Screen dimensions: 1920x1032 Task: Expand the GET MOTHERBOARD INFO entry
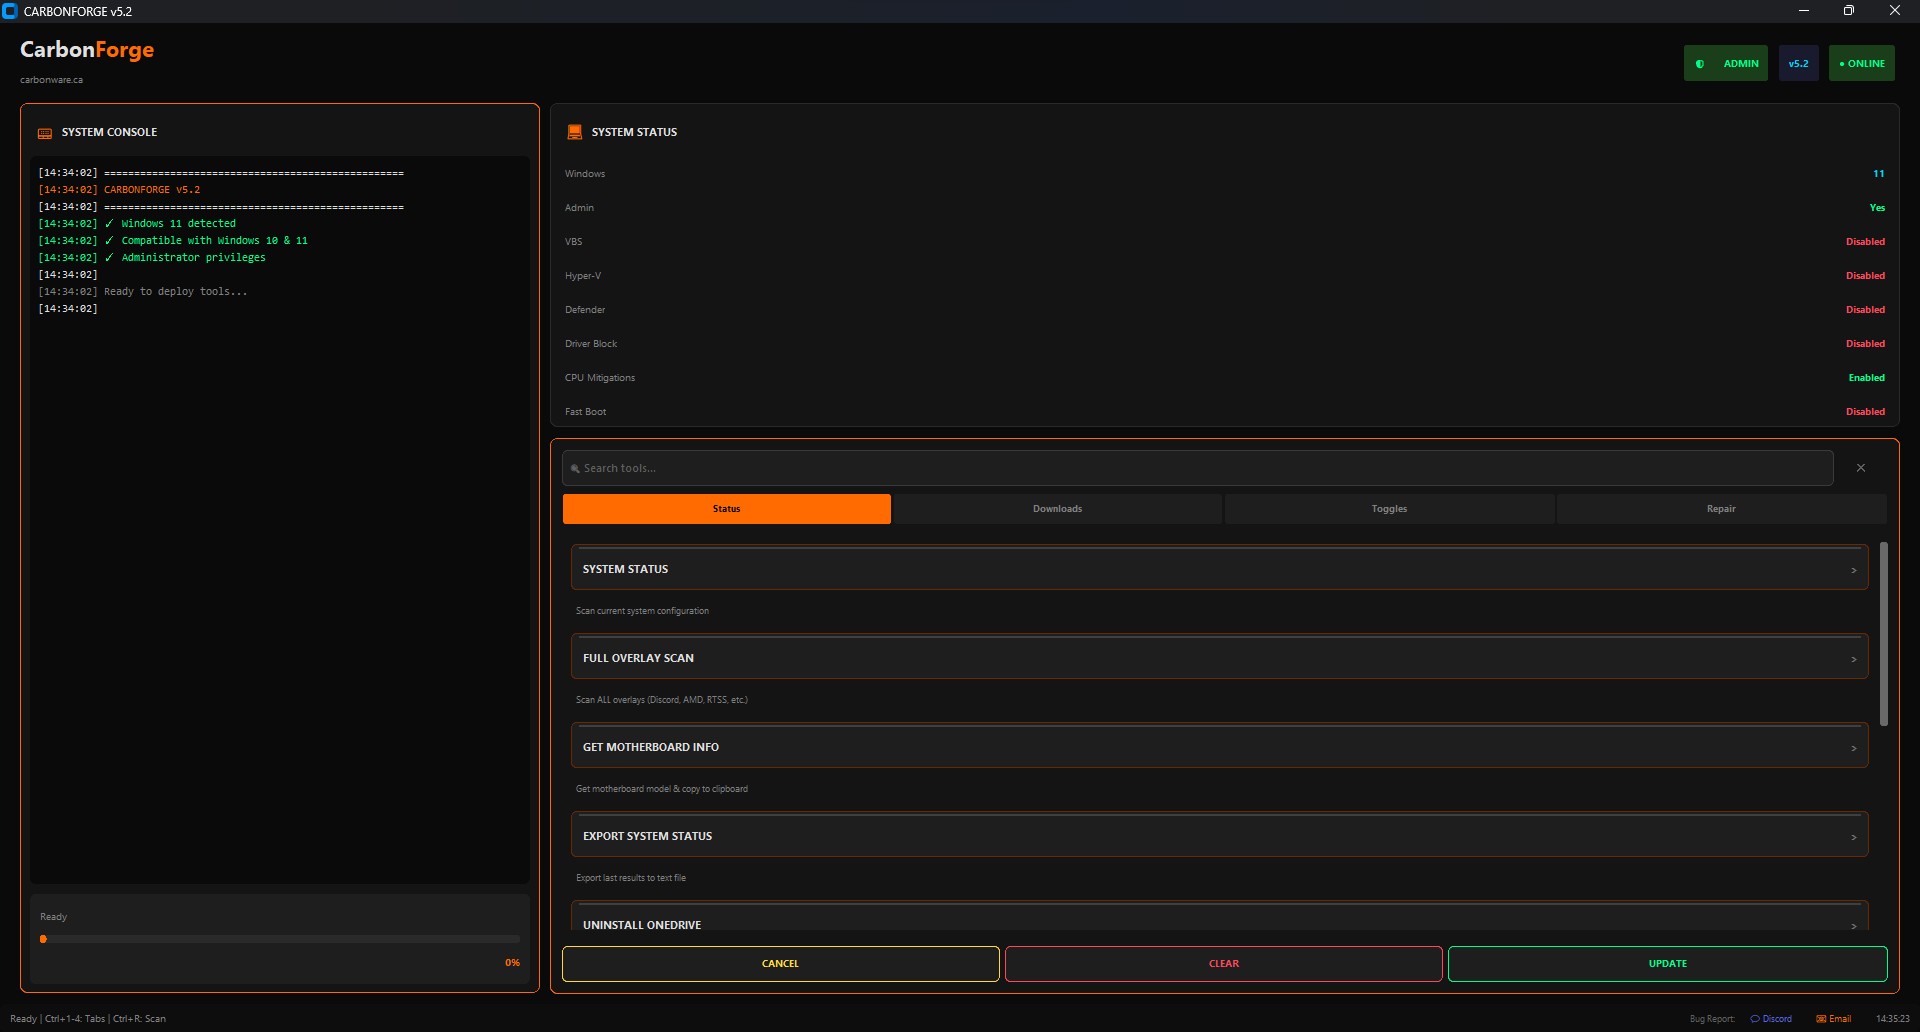click(x=1218, y=745)
